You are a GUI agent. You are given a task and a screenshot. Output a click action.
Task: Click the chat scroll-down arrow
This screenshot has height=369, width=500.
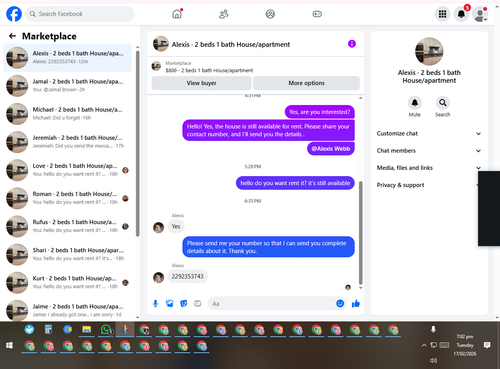click(x=360, y=288)
